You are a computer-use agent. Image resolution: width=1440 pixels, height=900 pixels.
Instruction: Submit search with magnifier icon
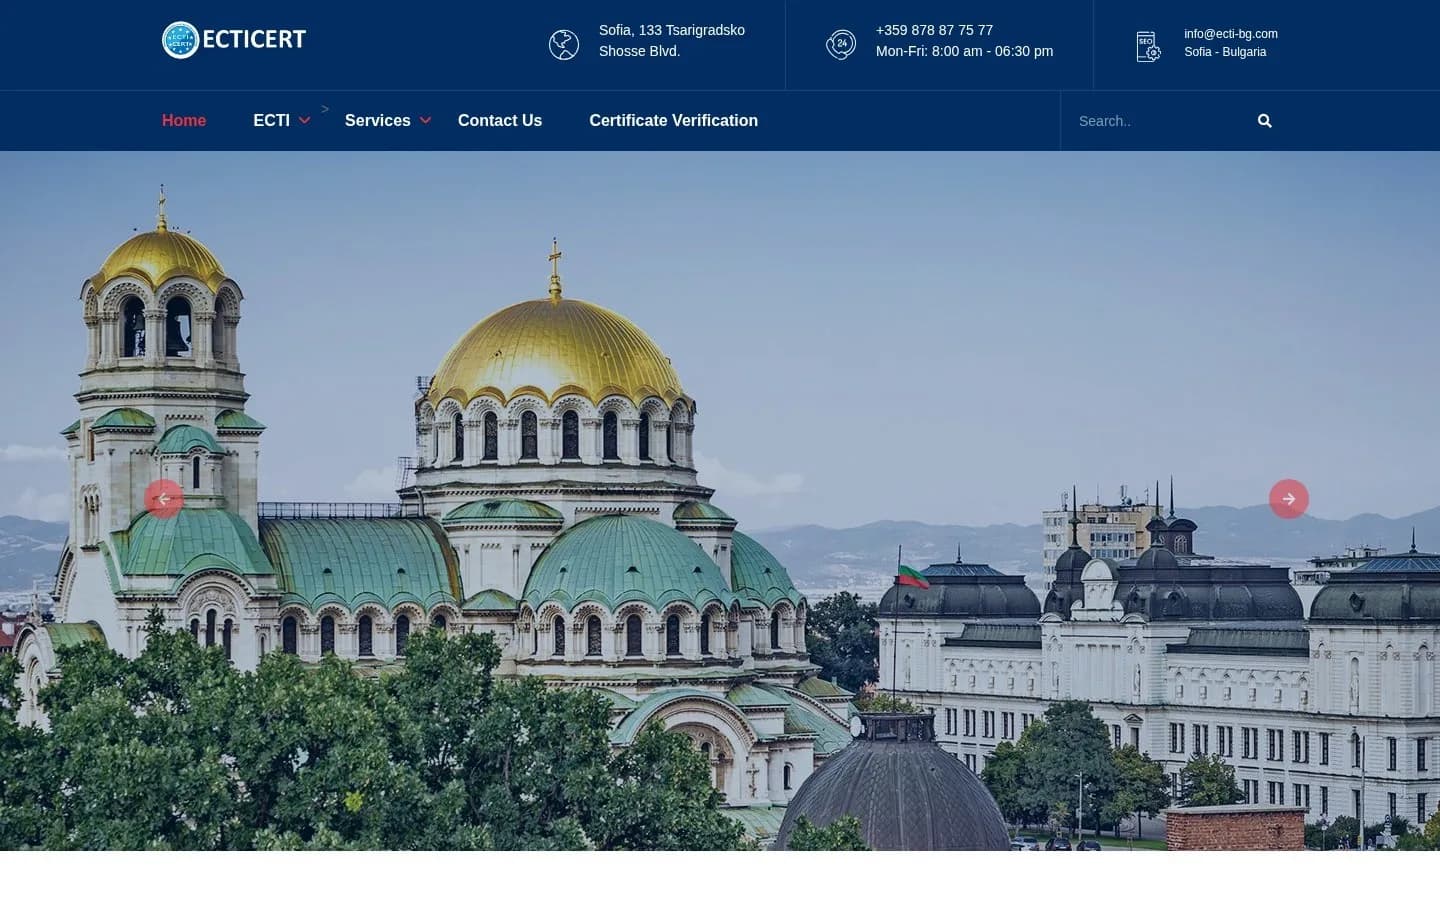coord(1265,121)
